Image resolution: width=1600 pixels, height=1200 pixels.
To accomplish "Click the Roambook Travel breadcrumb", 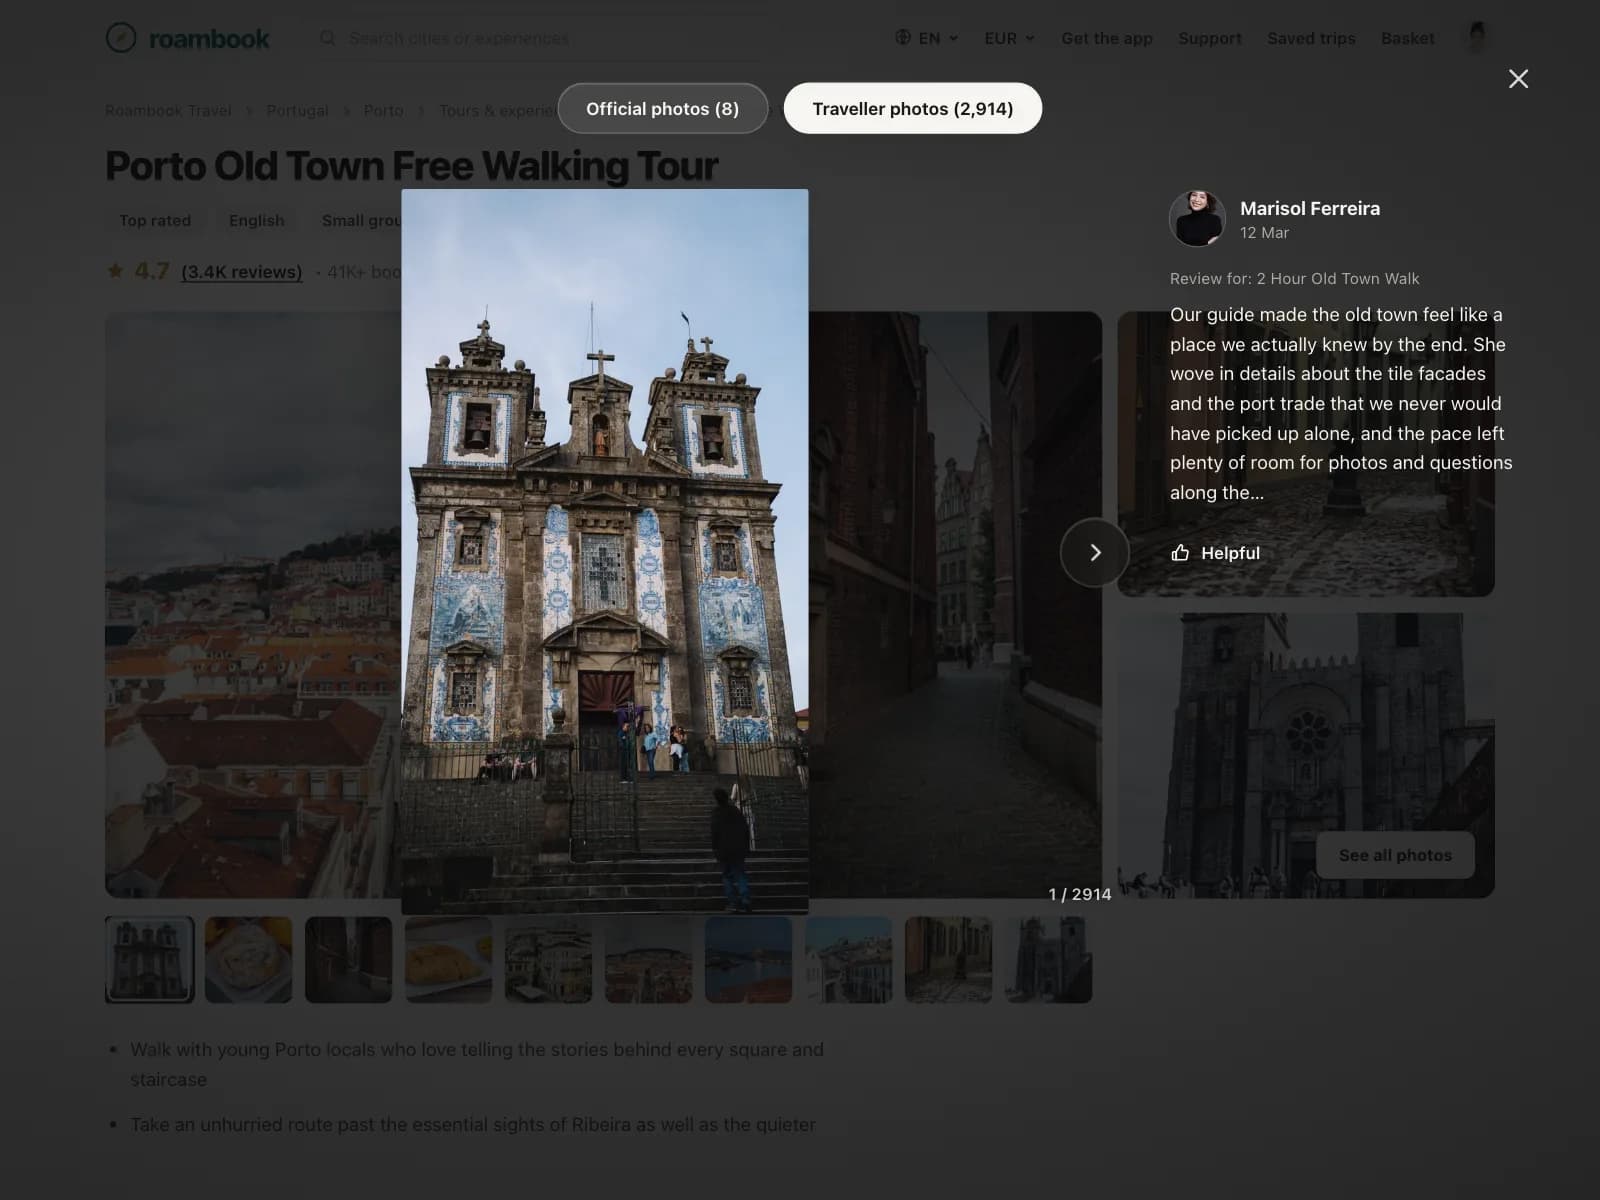I will 168,110.
